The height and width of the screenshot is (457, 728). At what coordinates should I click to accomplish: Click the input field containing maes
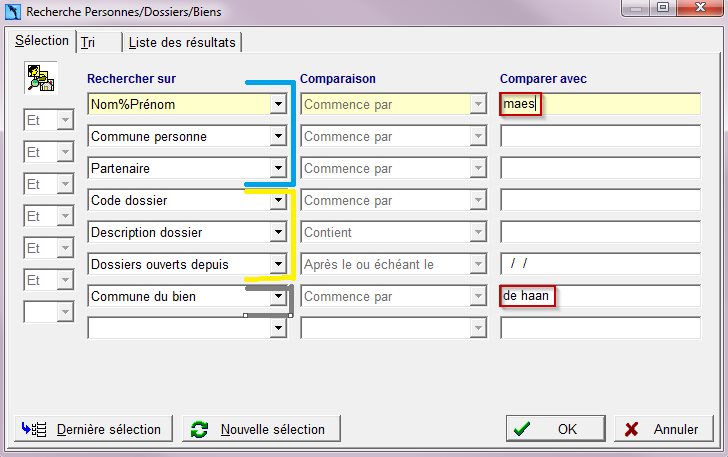click(600, 104)
